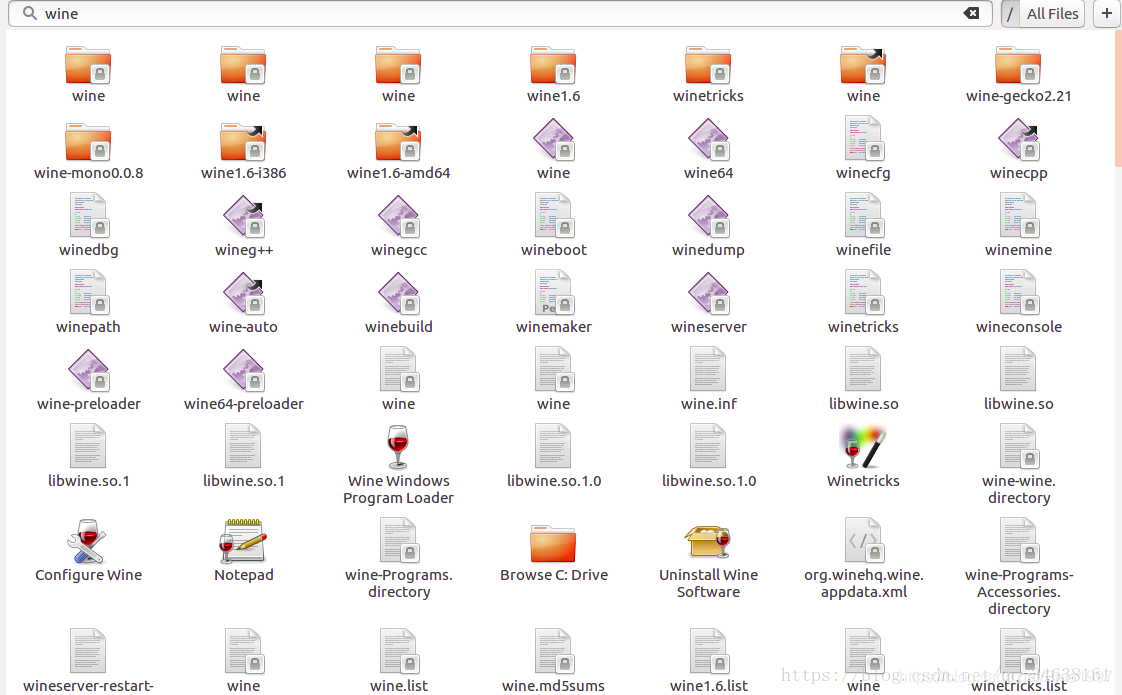
Task: Click the search field containing 'wine'
Action: 499,14
